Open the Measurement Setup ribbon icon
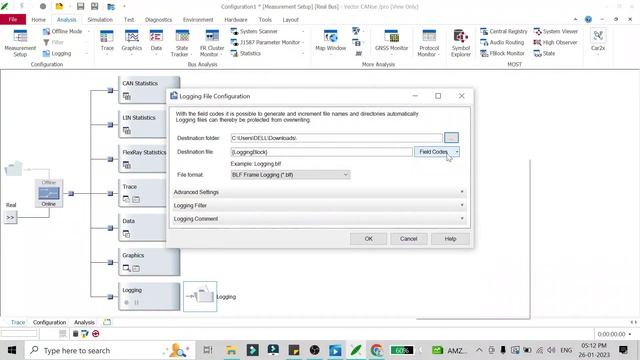Screen dimensions: 640x360 20,43
